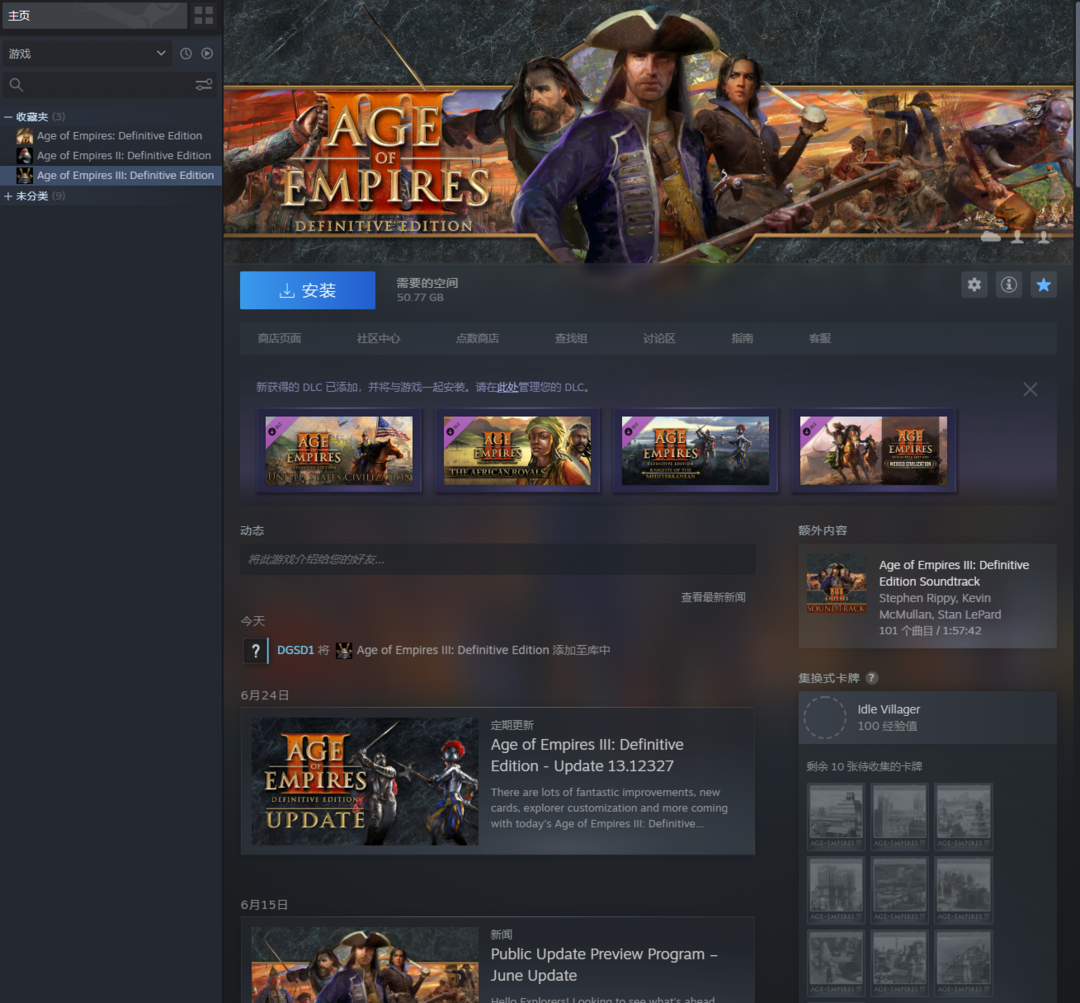This screenshot has height=1003, width=1080.
Task: Select Age of Empires II: Definitive Edition
Action: (123, 156)
